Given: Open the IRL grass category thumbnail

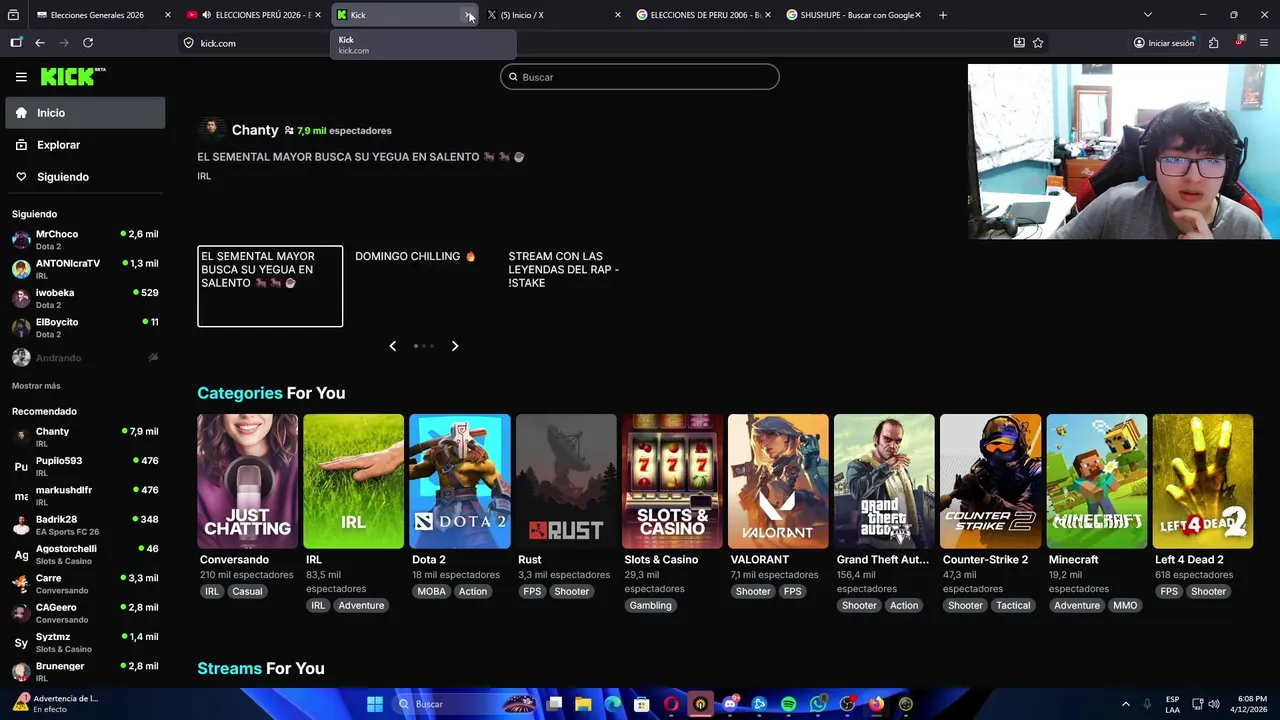Looking at the screenshot, I should tap(353, 481).
